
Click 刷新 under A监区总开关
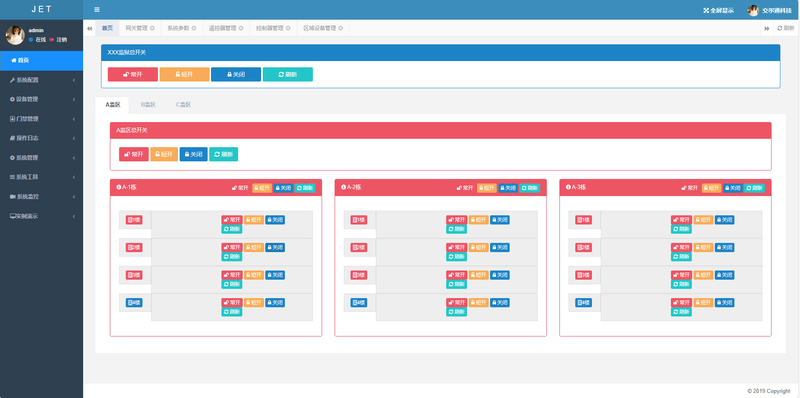click(223, 154)
